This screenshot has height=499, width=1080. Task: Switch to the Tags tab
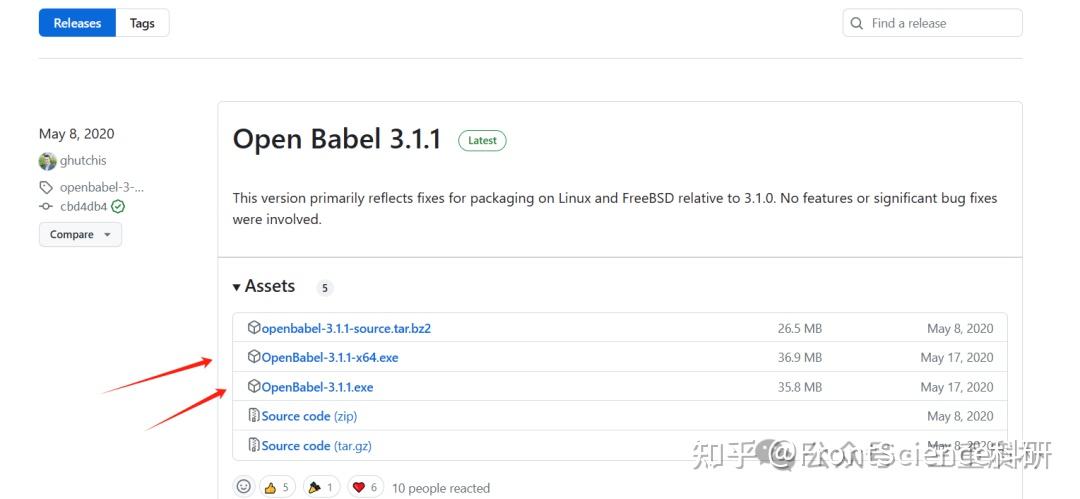click(x=142, y=23)
